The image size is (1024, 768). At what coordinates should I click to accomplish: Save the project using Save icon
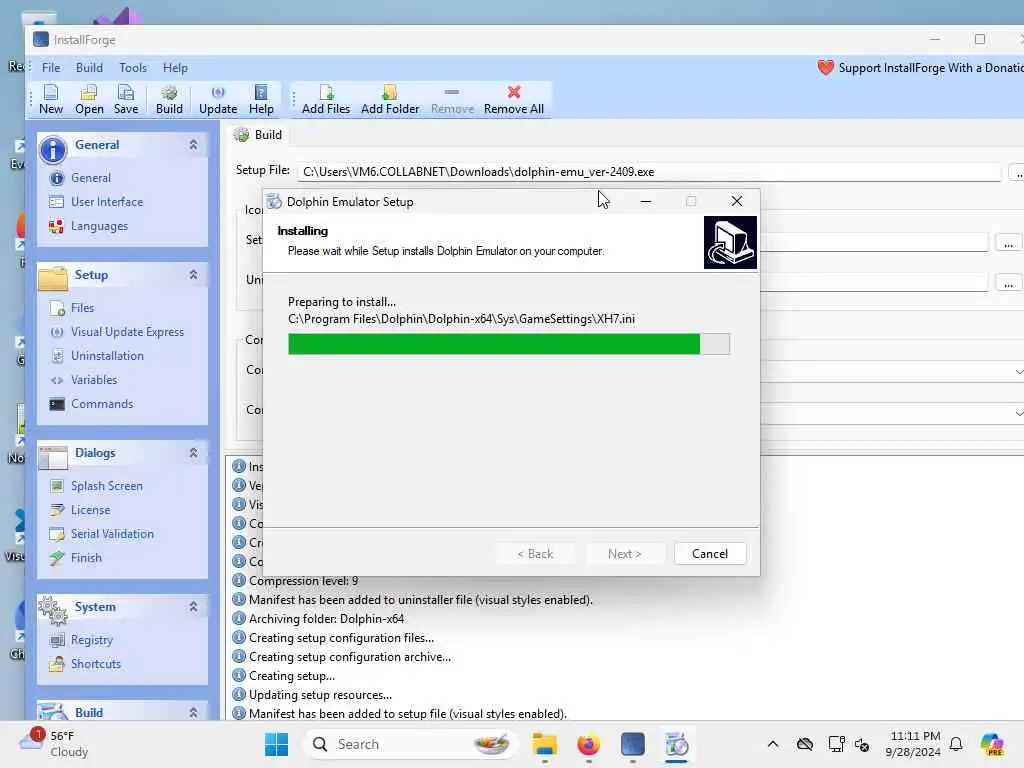125,99
